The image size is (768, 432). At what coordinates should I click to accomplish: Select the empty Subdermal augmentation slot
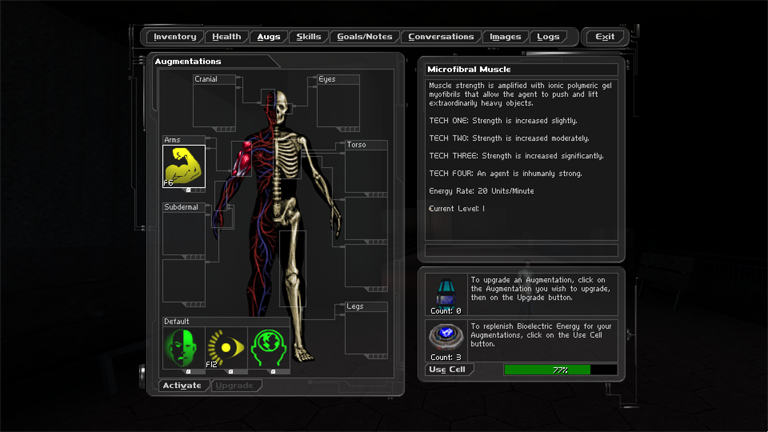coord(184,234)
